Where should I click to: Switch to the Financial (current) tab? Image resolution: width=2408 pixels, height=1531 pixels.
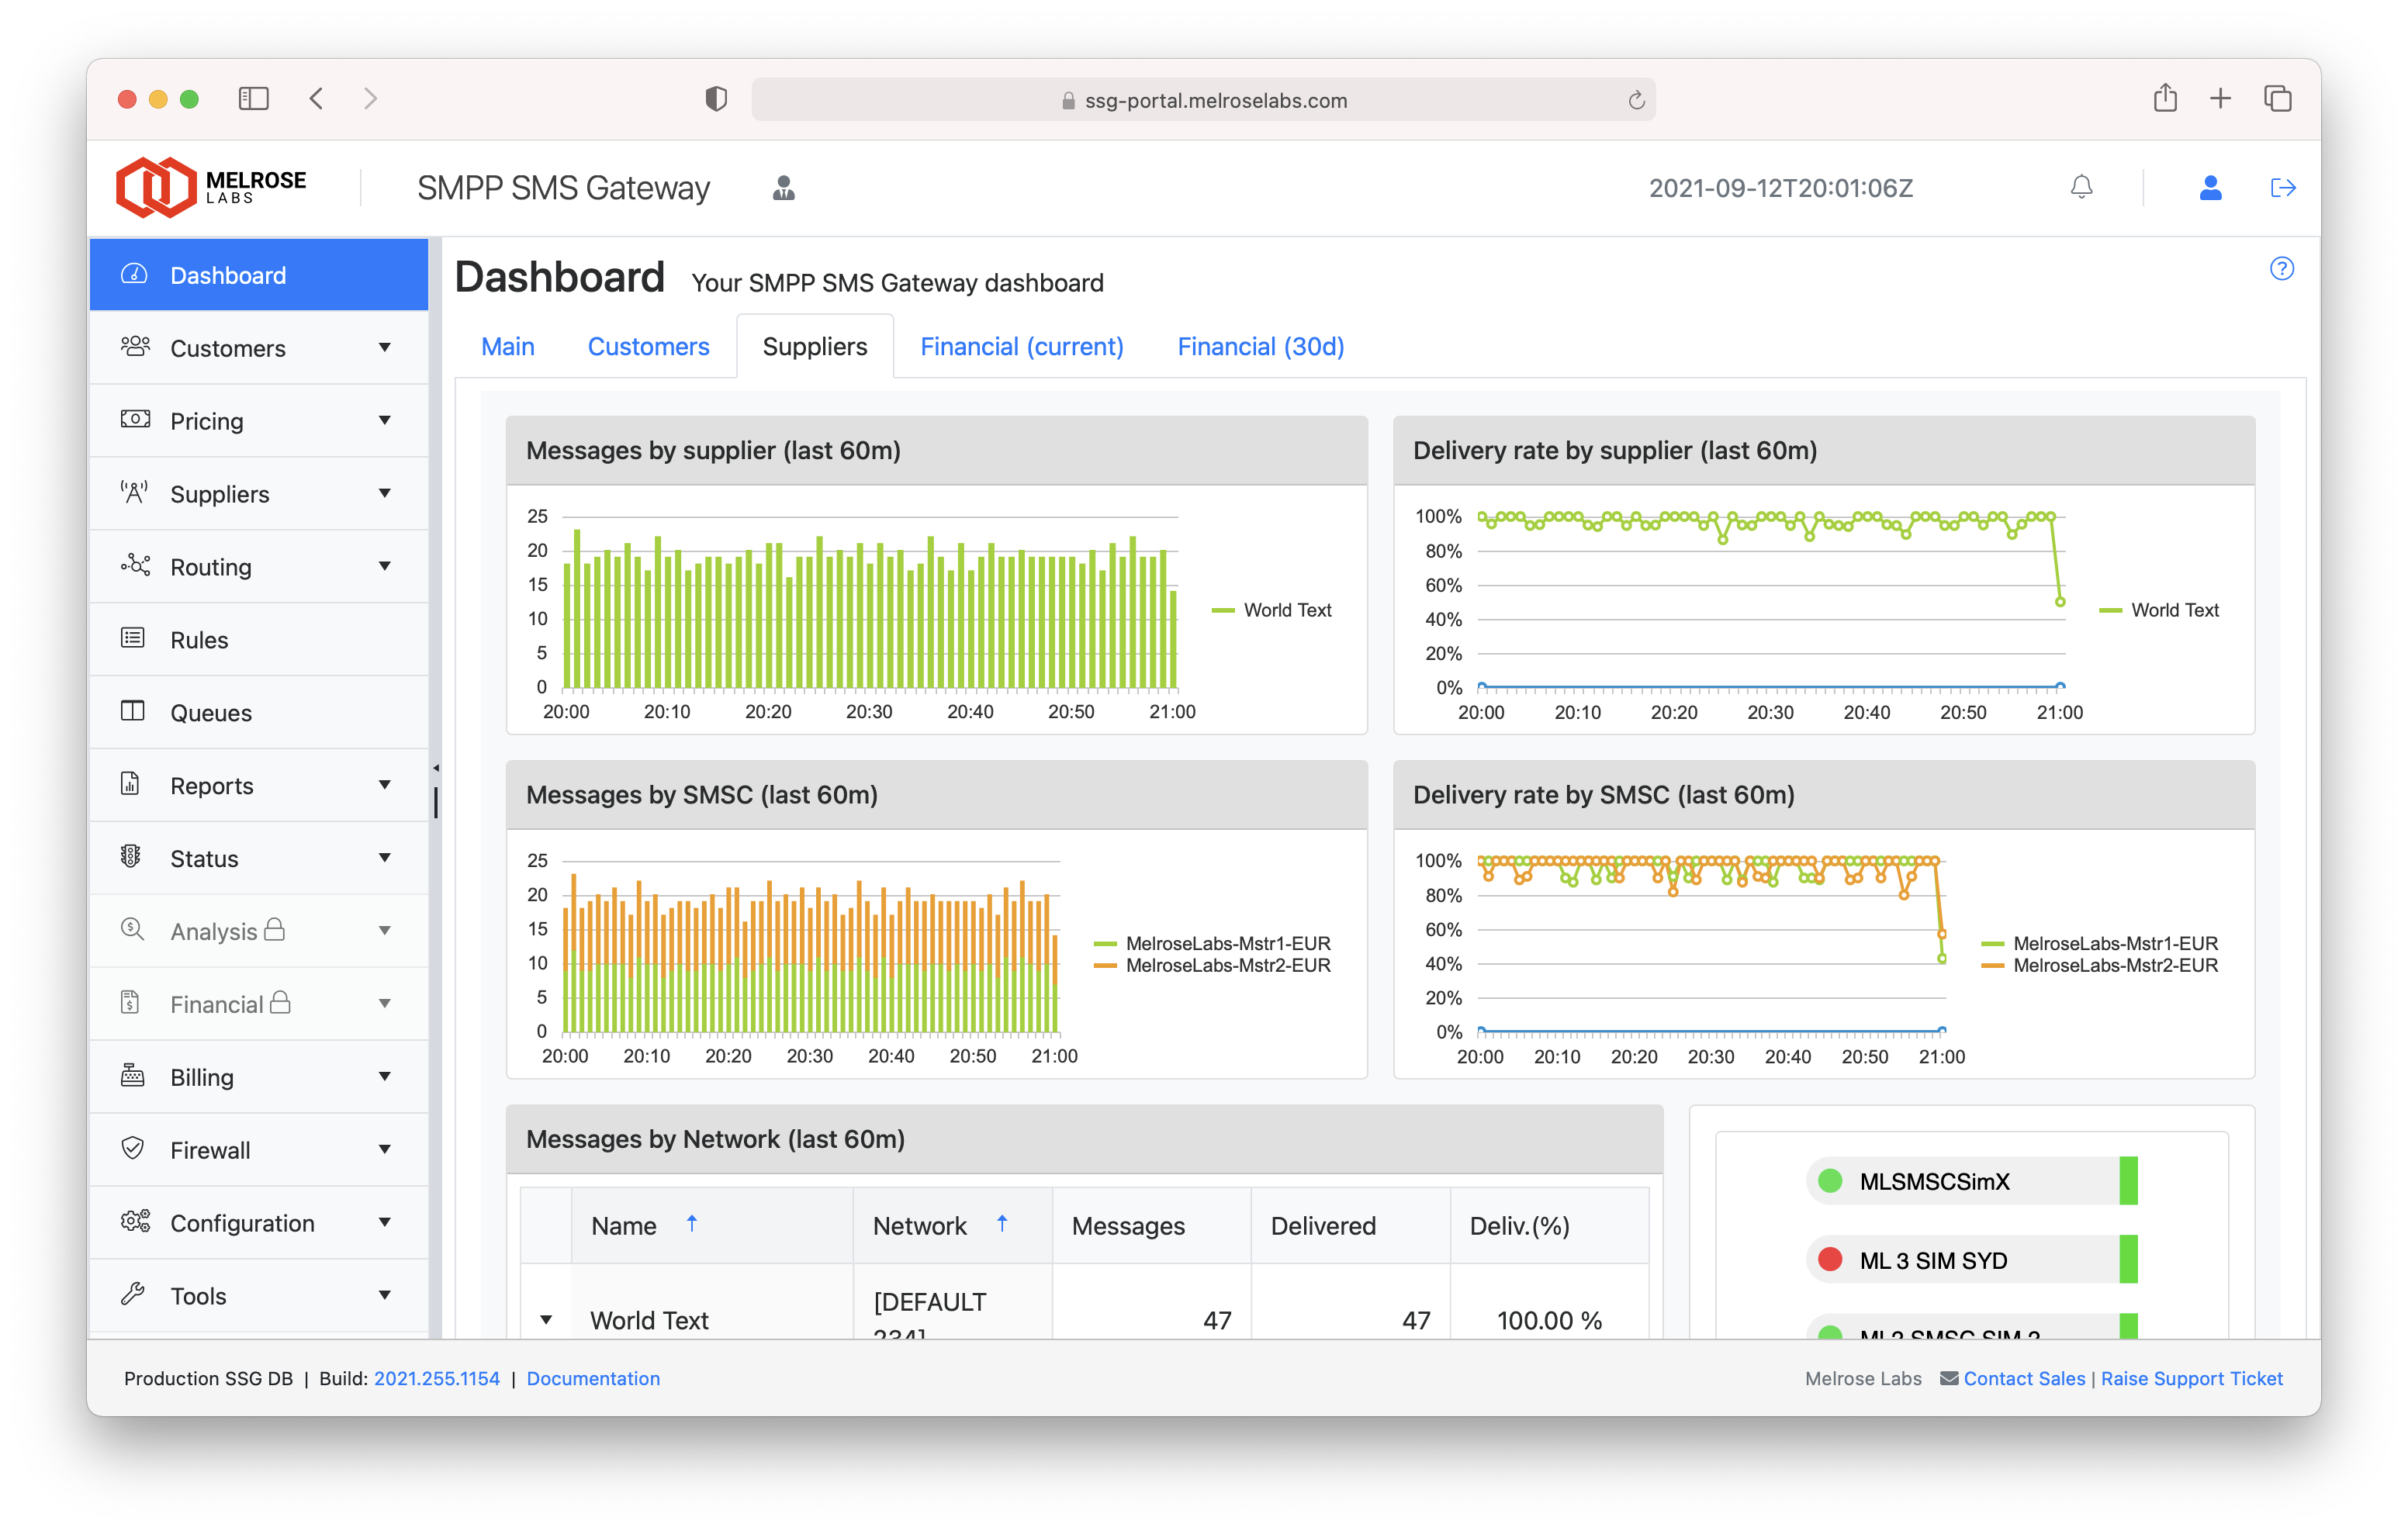1021,346
